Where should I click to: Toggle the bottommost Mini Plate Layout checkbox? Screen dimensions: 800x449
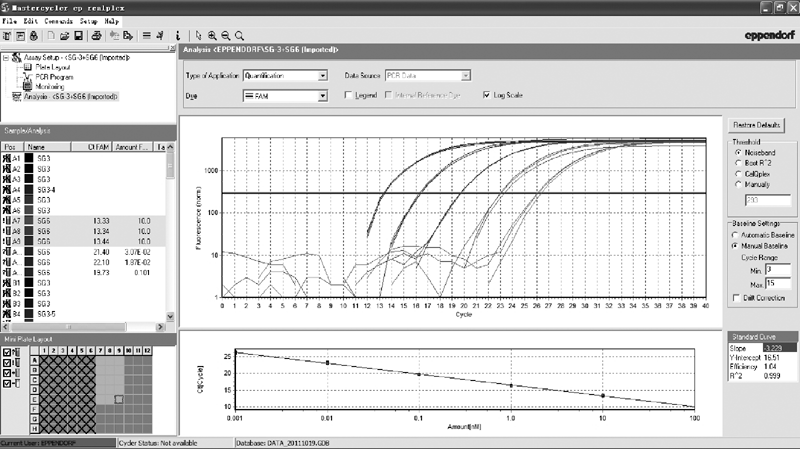pyautogui.click(x=7, y=383)
